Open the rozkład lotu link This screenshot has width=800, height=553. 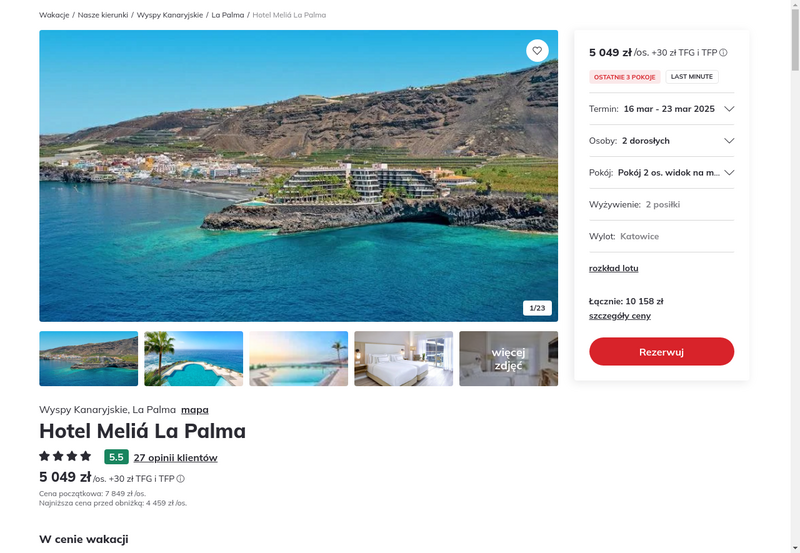point(613,268)
